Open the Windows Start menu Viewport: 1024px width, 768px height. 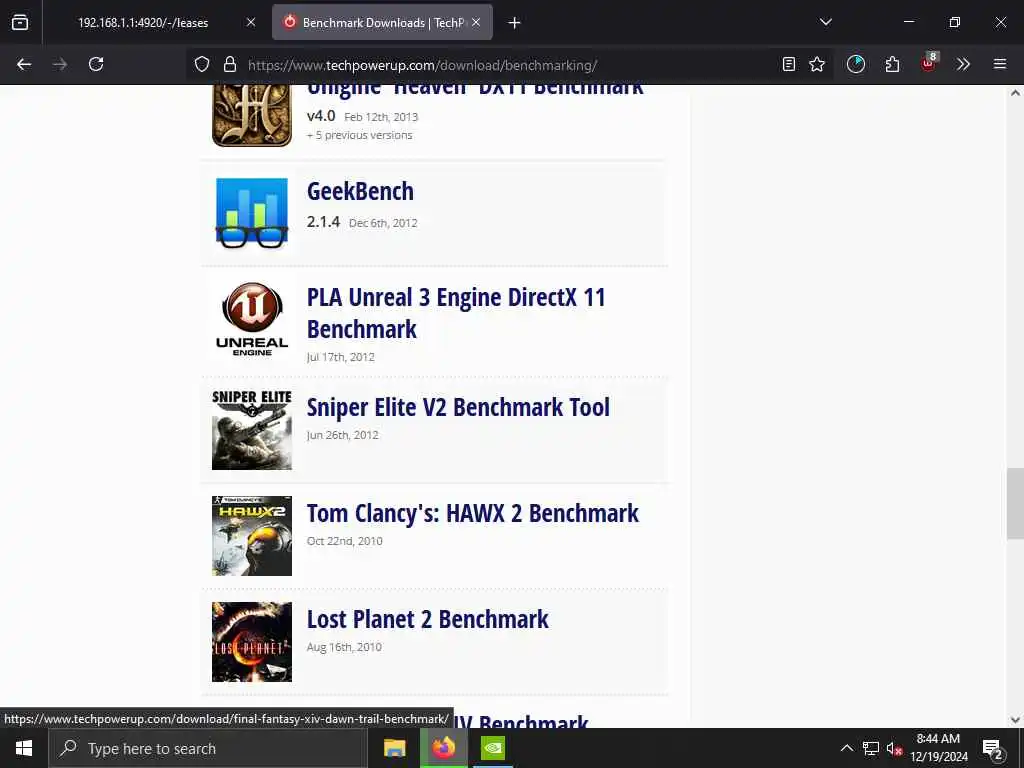[x=24, y=748]
